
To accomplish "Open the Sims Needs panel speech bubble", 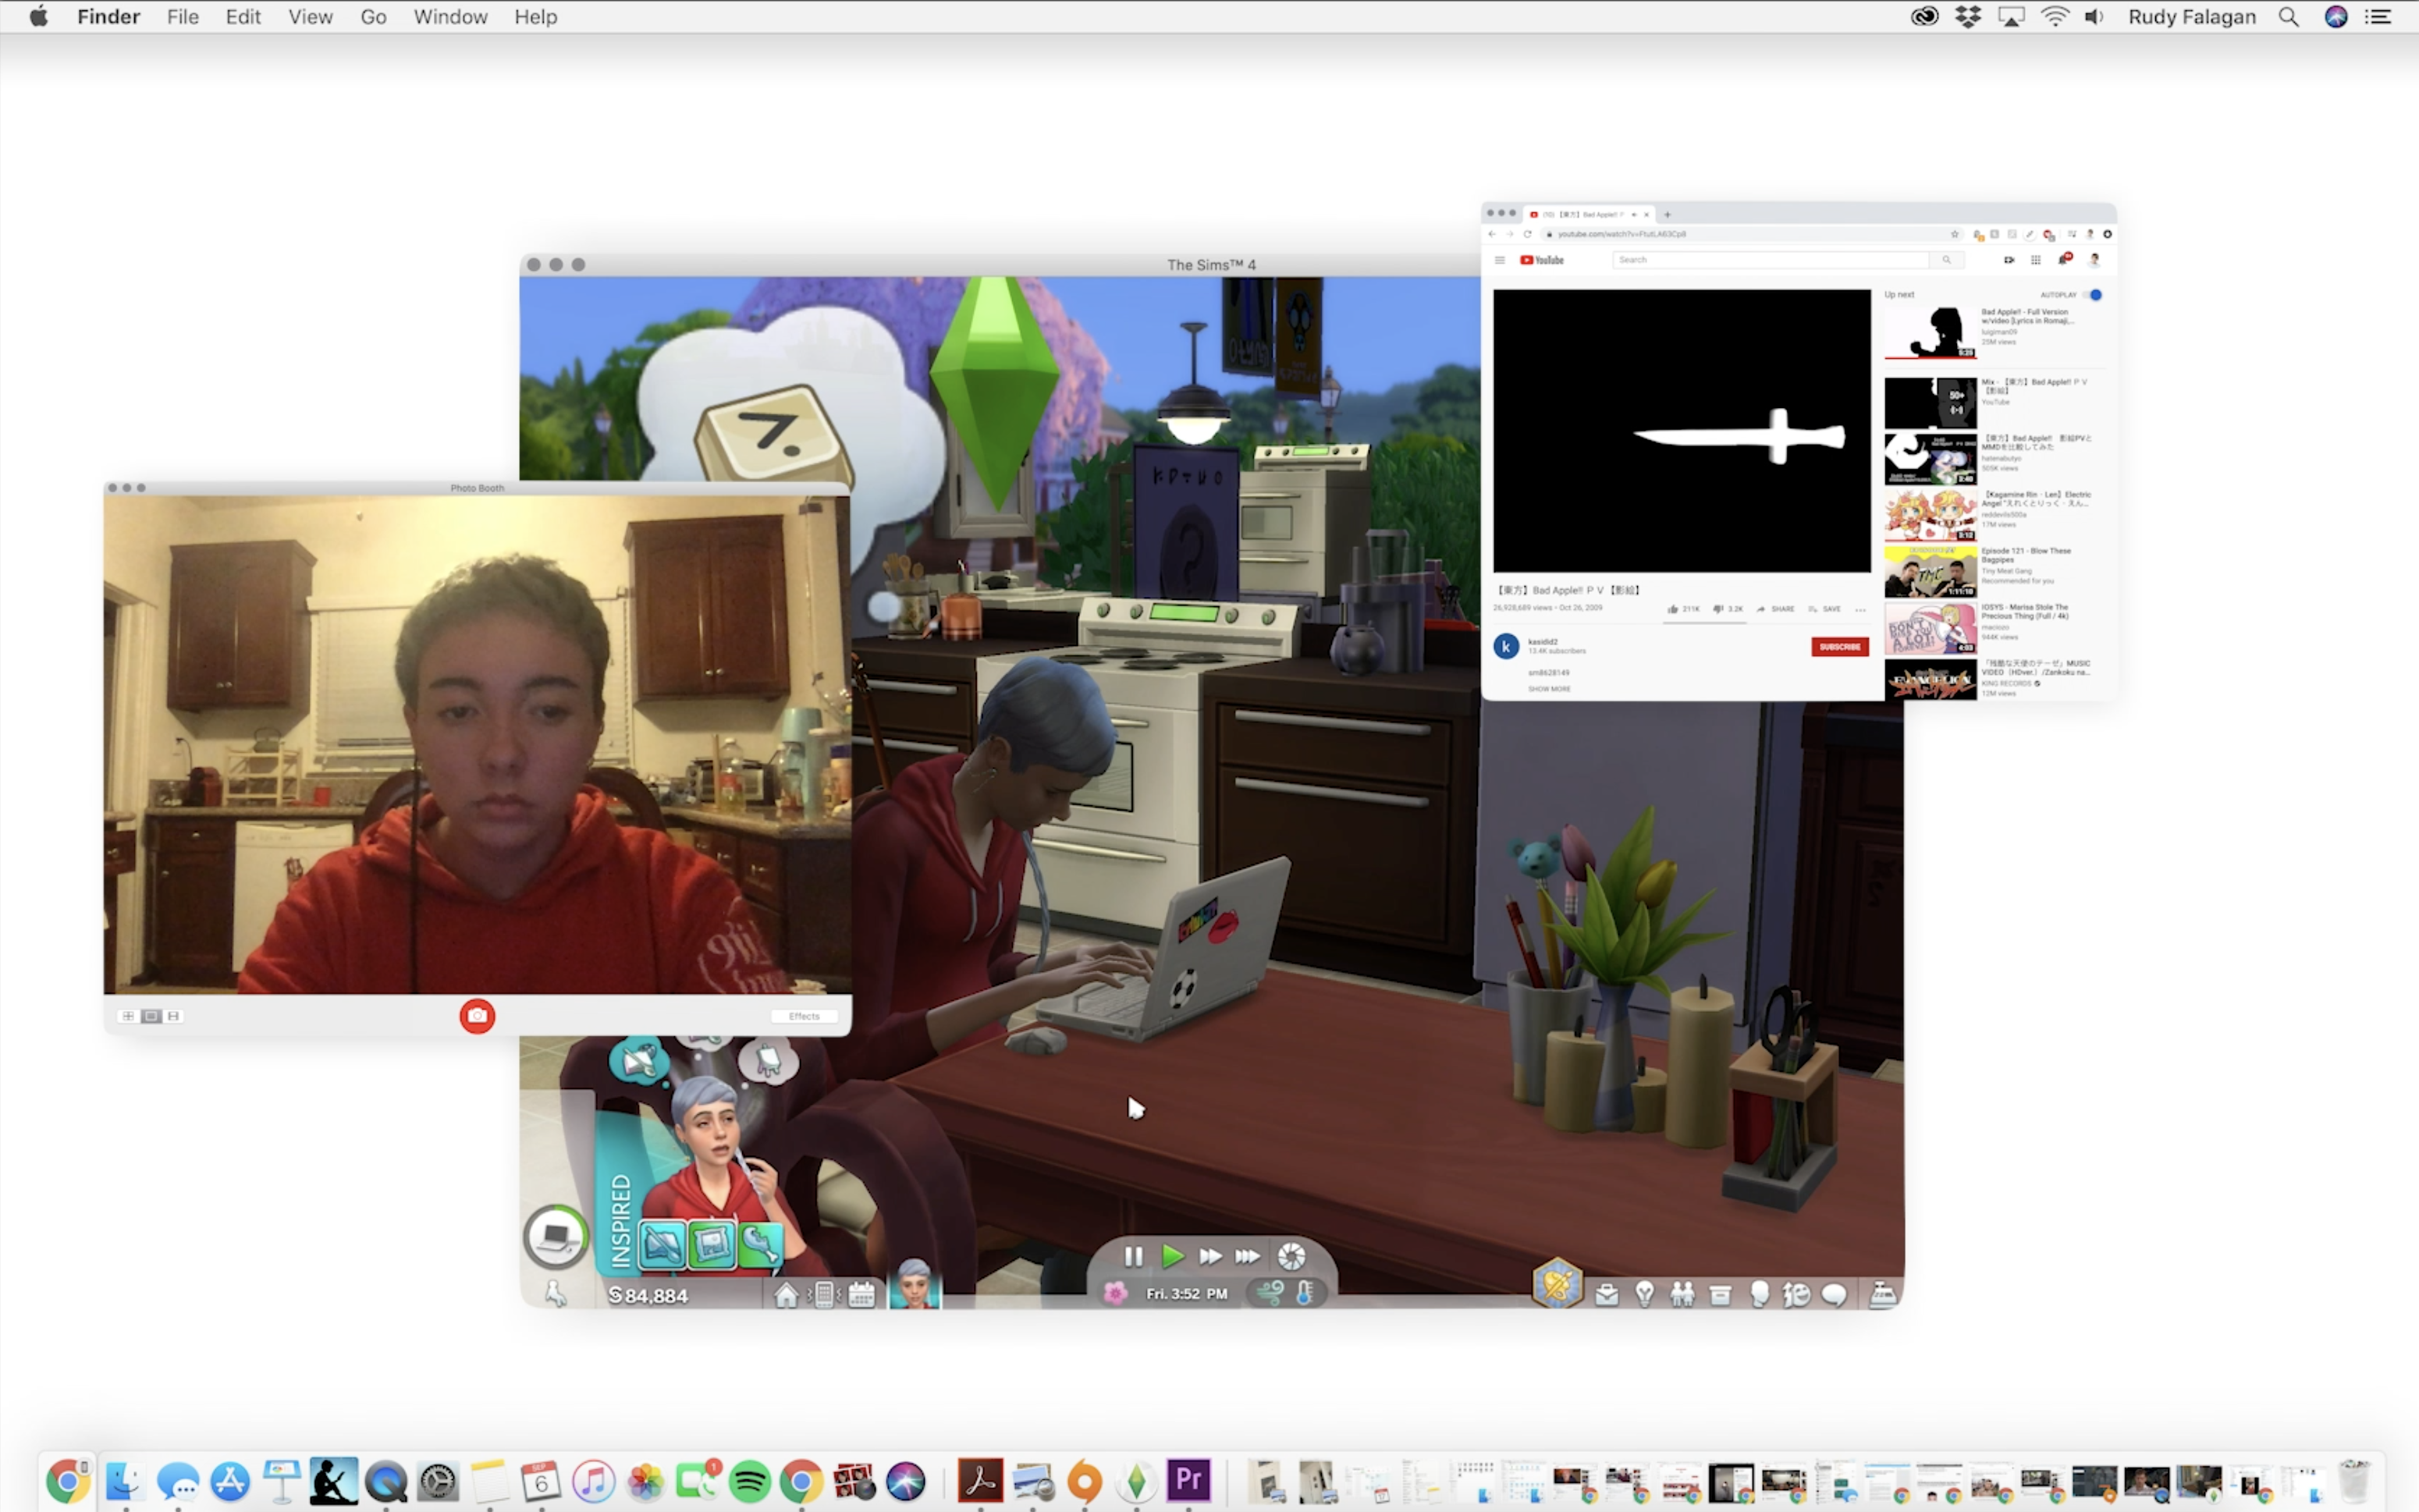I will pyautogui.click(x=1833, y=1295).
